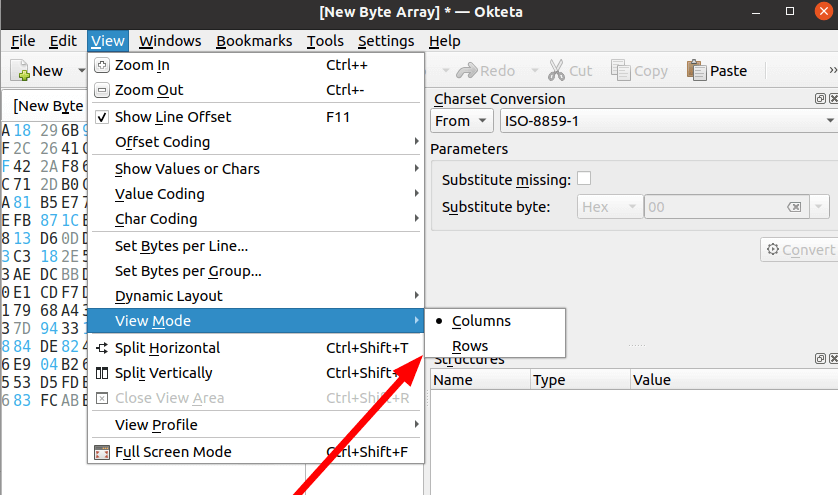Click the View Mode menu entry

click(x=255, y=321)
